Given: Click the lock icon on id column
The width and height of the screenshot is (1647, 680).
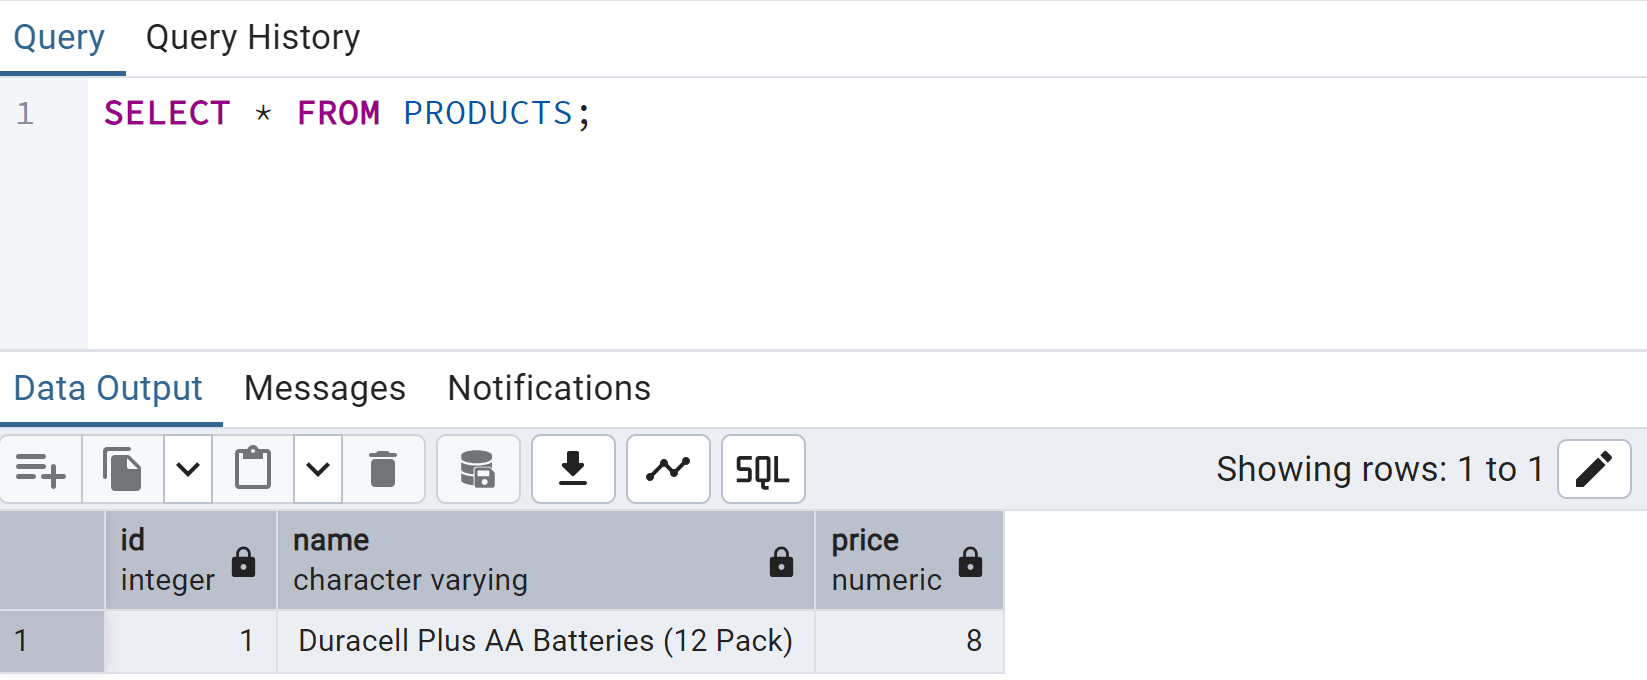Looking at the screenshot, I should [x=243, y=562].
